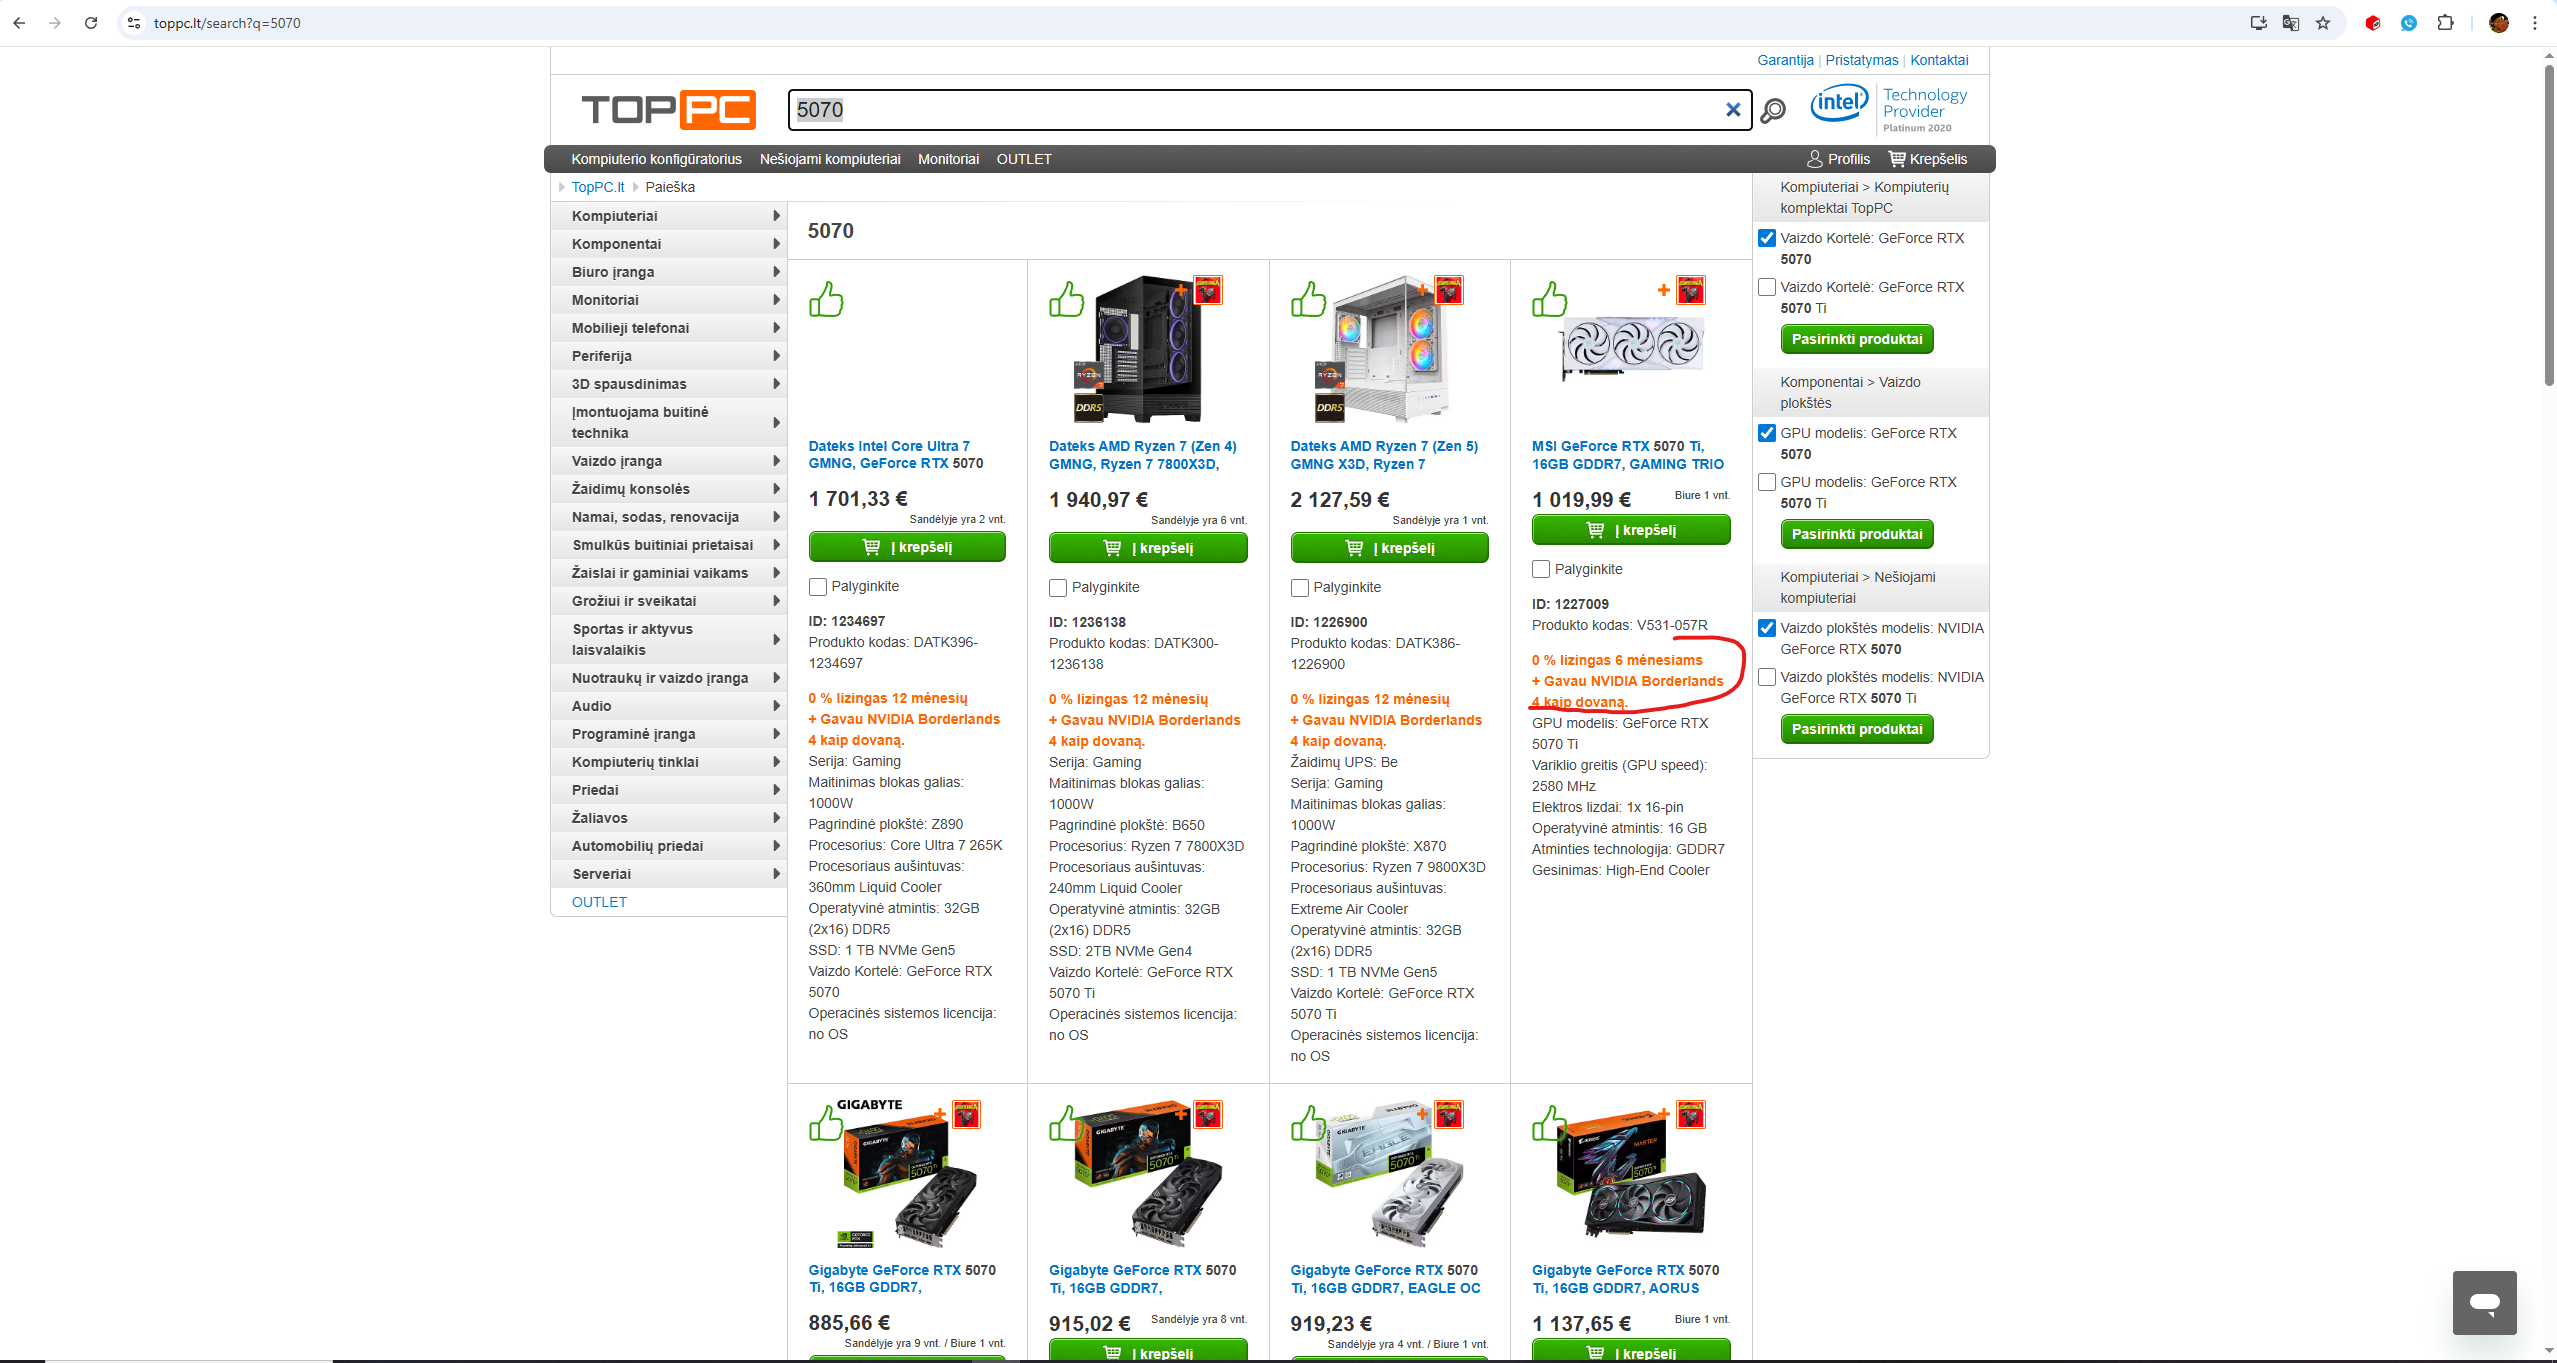Click thumbs-up icon on Dateks Intel Core Ultra 7
2557x1363 pixels.
pos(826,299)
